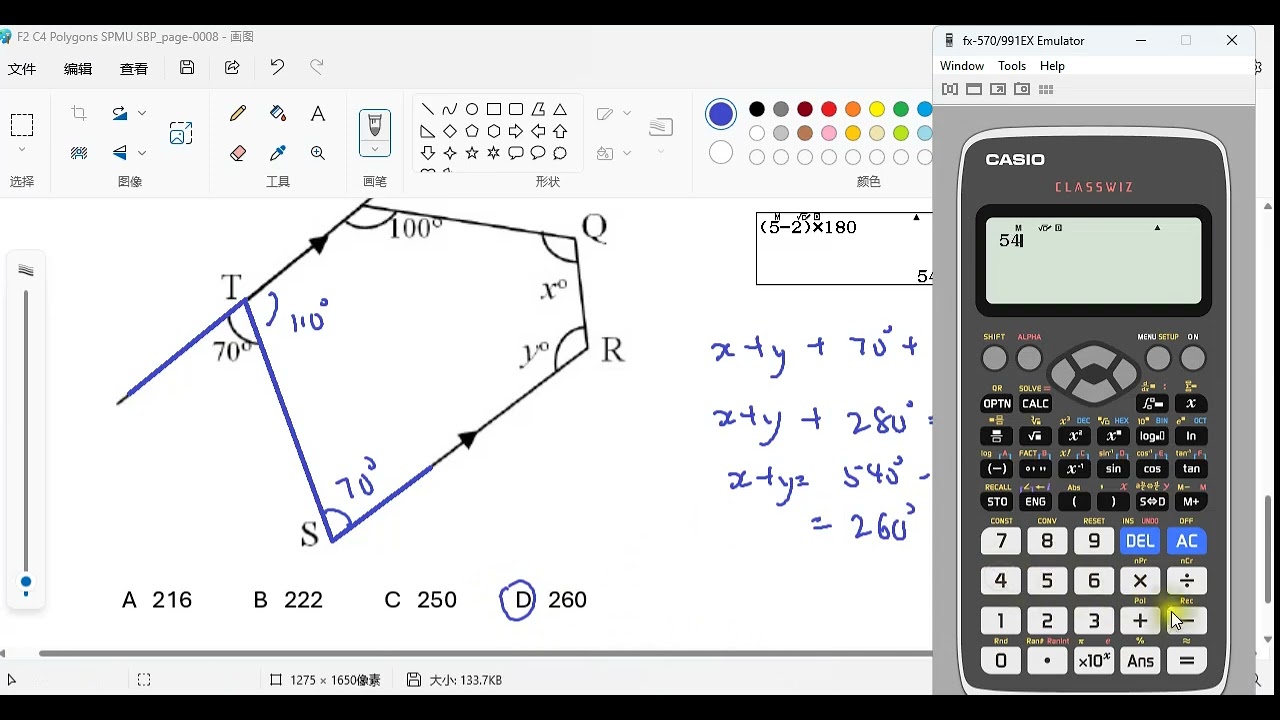Click the calculator multiply key
The height and width of the screenshot is (720, 1280).
tap(1140, 581)
